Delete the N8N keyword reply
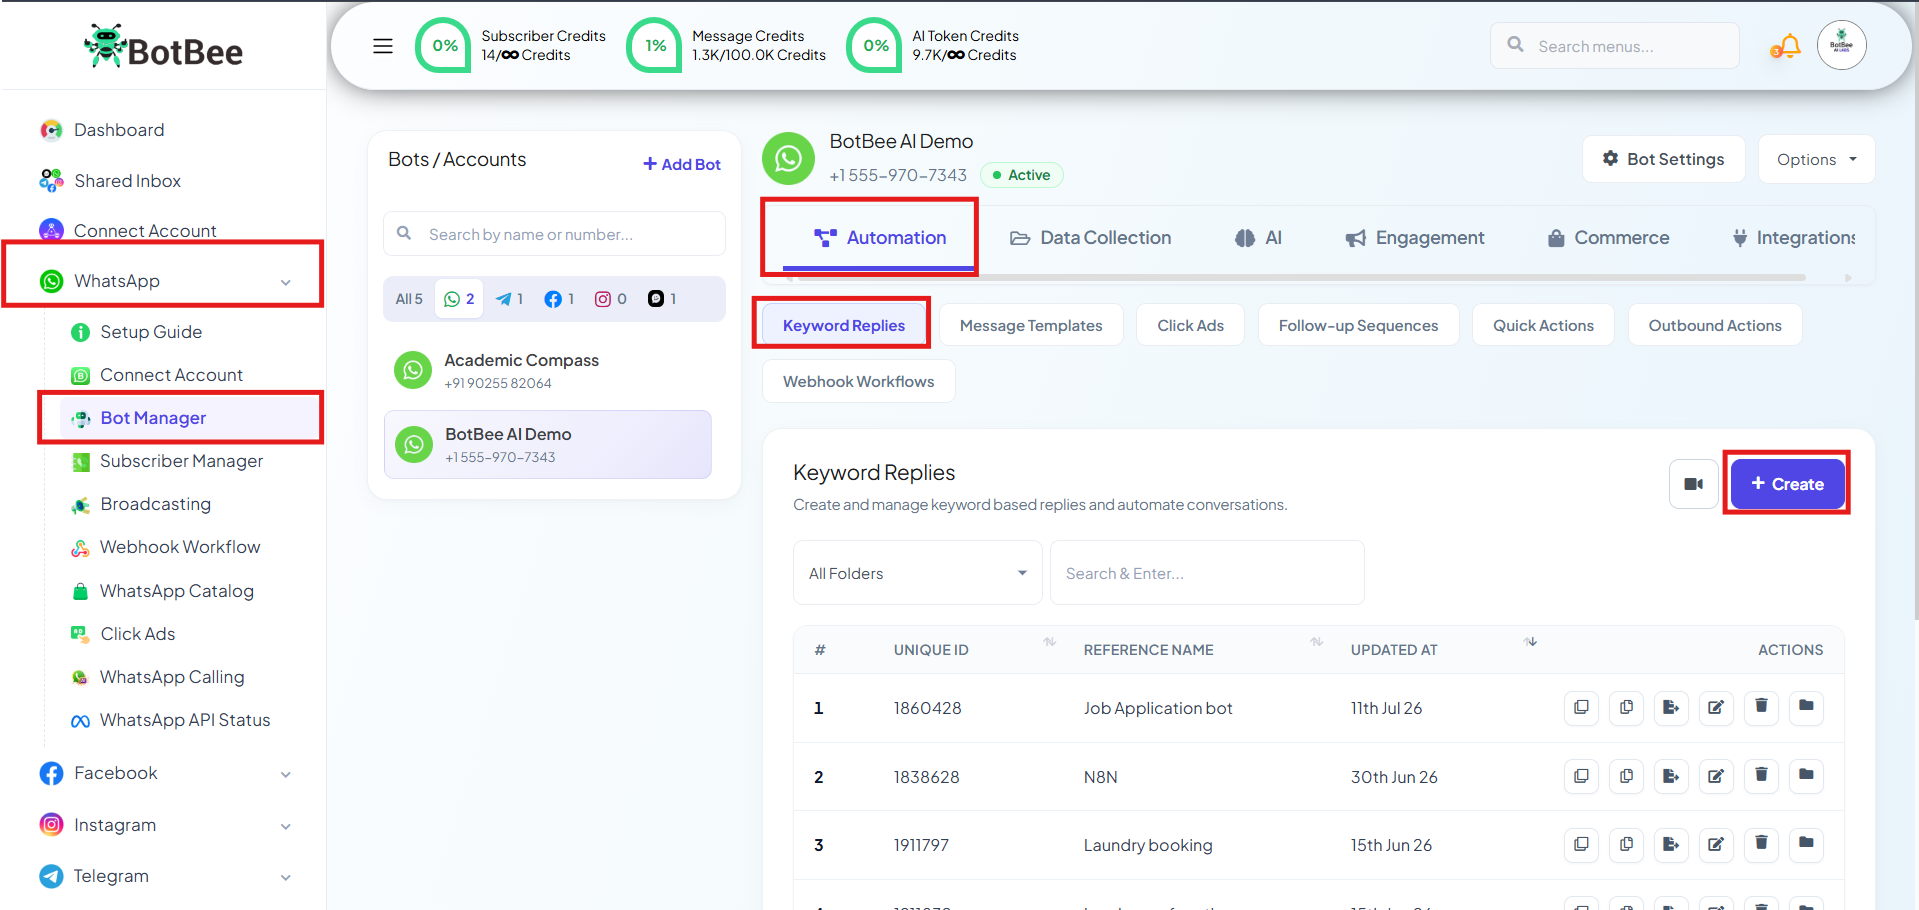 [1761, 776]
